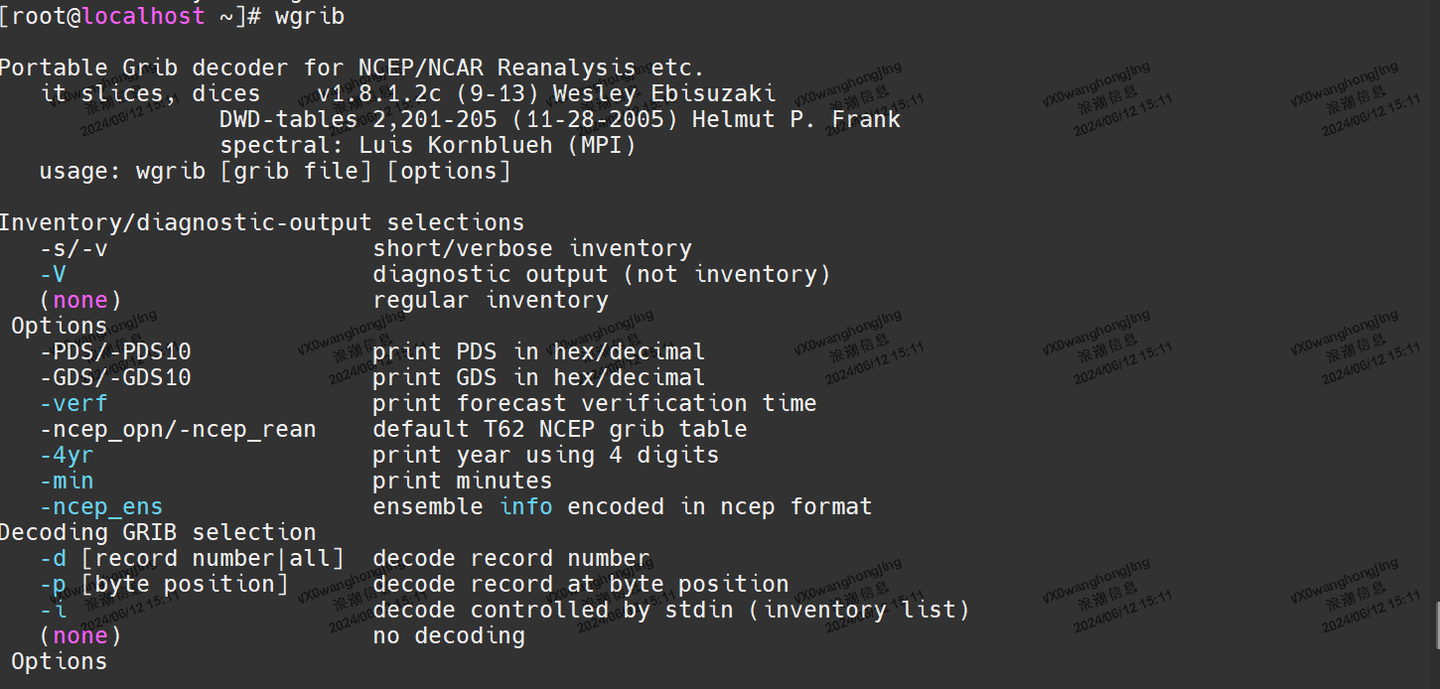
Task: Click the -d [record number|all] option
Action: click(x=192, y=559)
